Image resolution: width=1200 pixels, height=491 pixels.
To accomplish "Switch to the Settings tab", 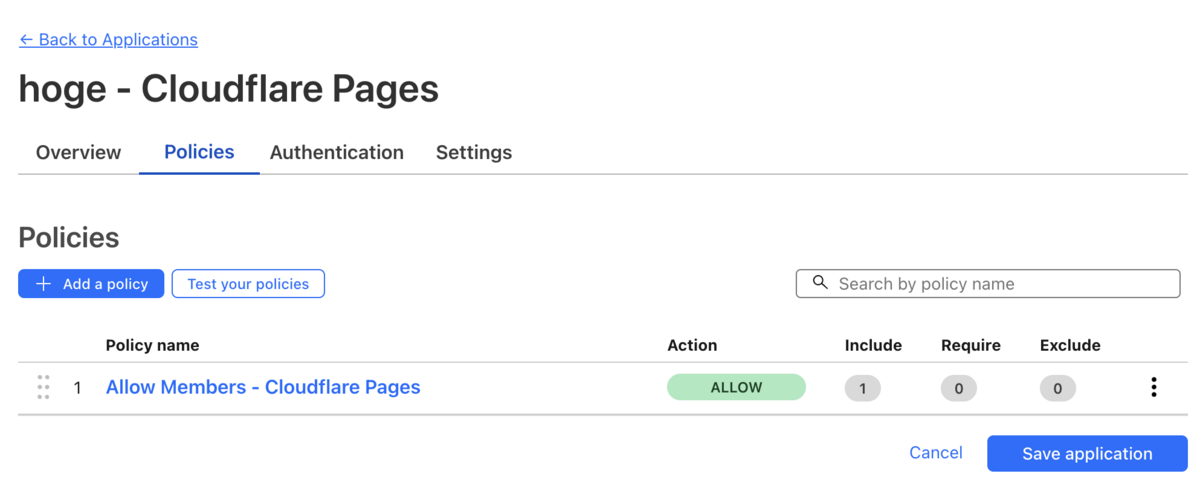I will pos(474,153).
